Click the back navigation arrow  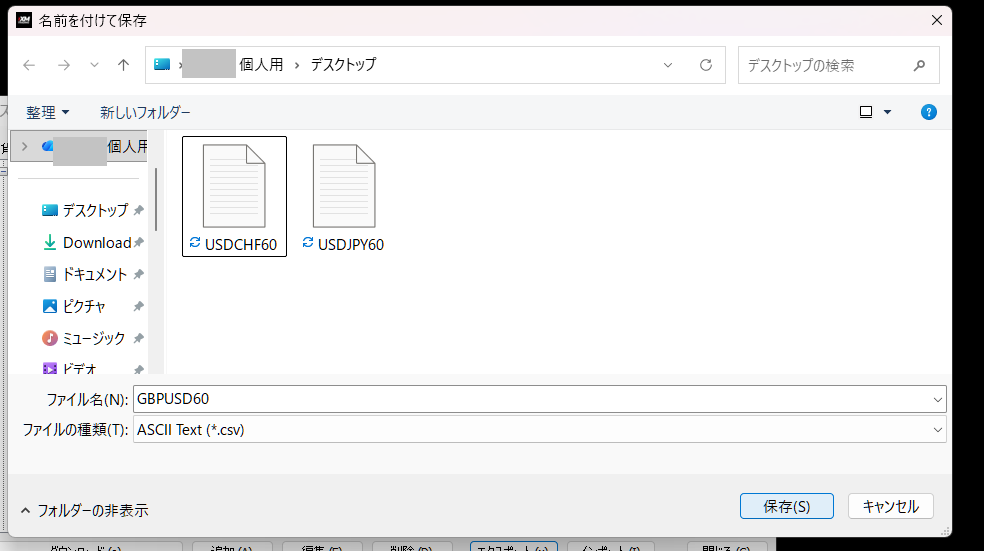pos(30,65)
